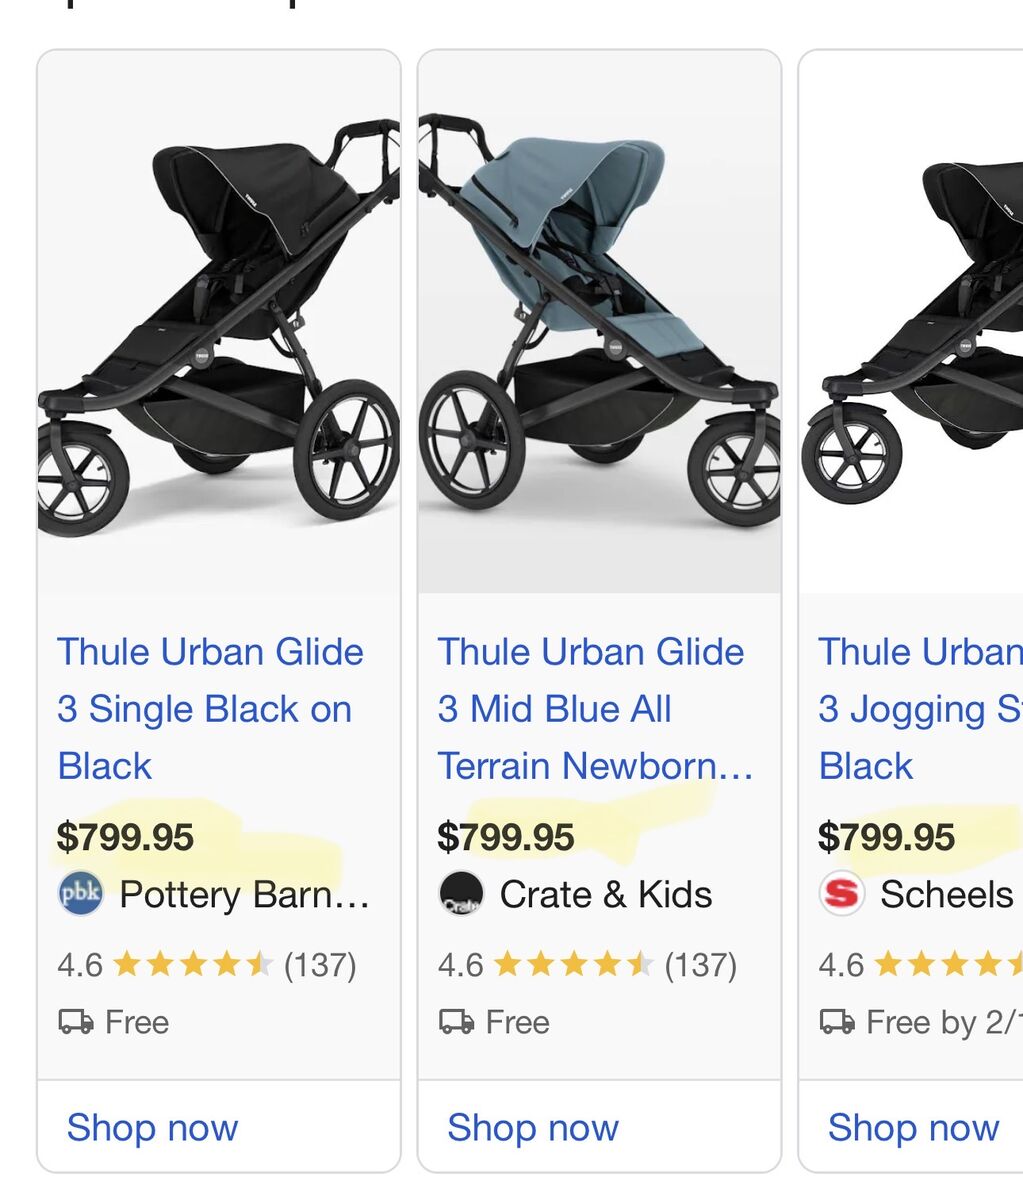This screenshot has height=1200, width=1023.
Task: Click the Crate & Kids store logo
Action: 461,893
